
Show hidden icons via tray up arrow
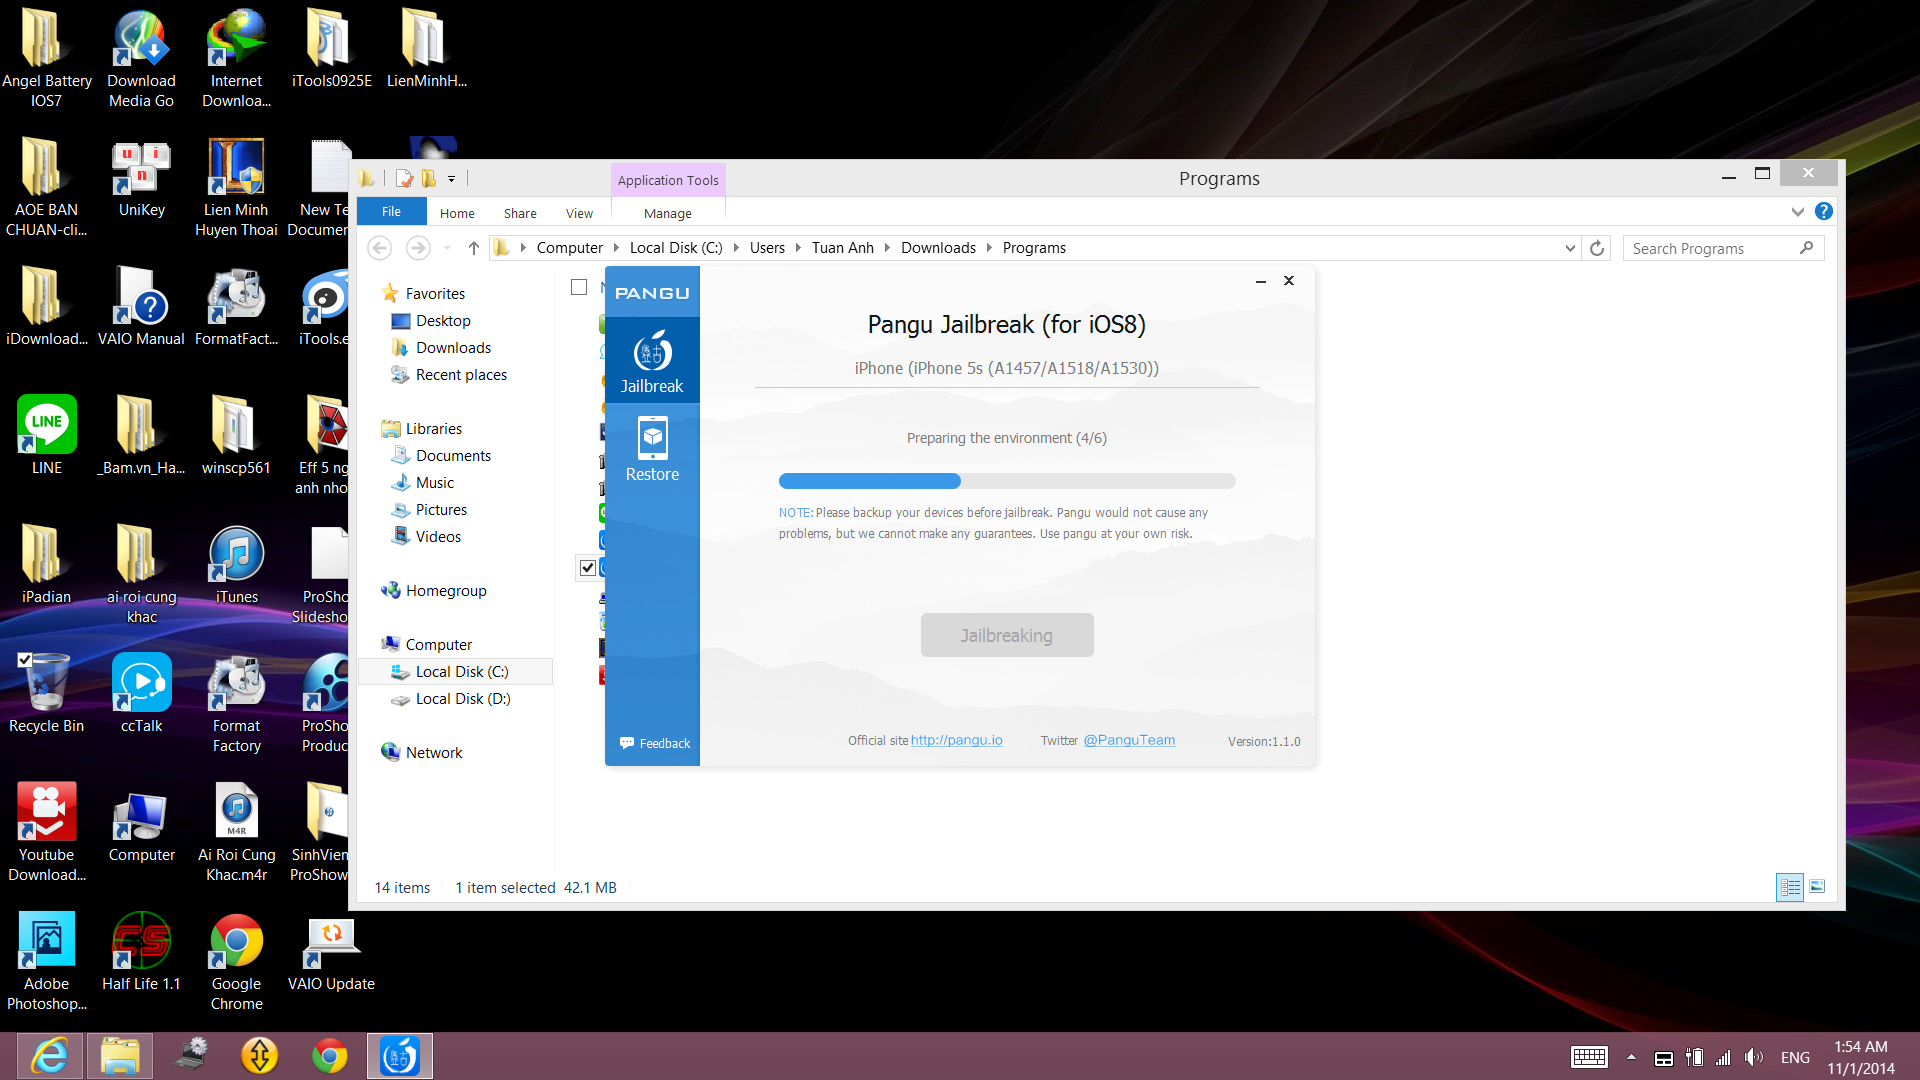(x=1630, y=1057)
